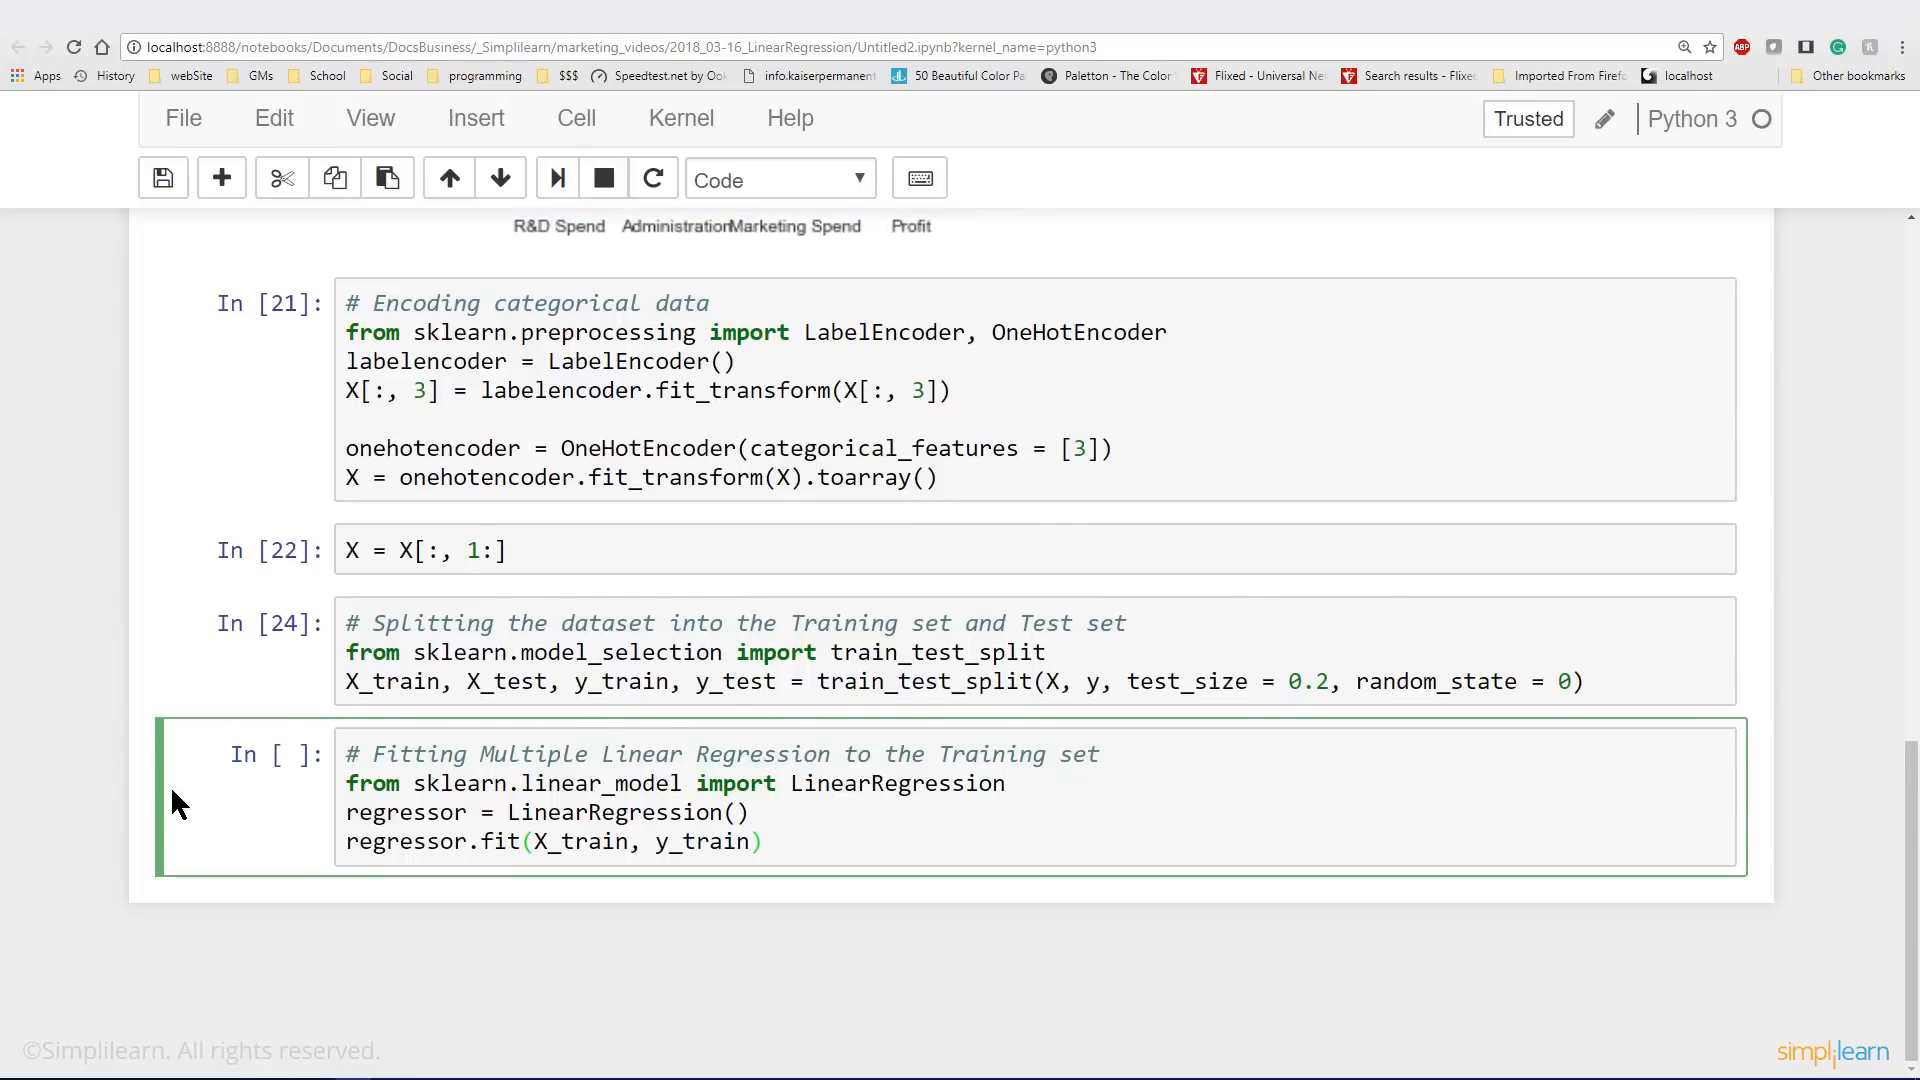Image resolution: width=1920 pixels, height=1080 pixels.
Task: Open the Edit menu
Action: [x=274, y=118]
